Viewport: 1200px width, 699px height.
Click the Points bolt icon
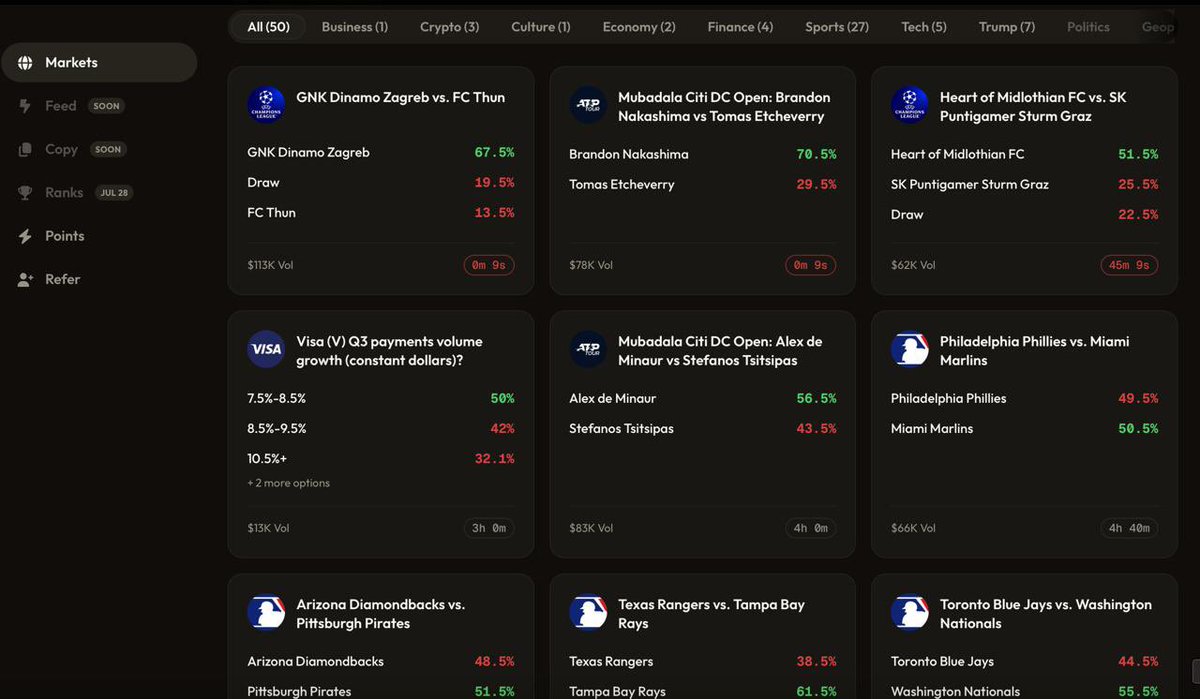tap(25, 236)
